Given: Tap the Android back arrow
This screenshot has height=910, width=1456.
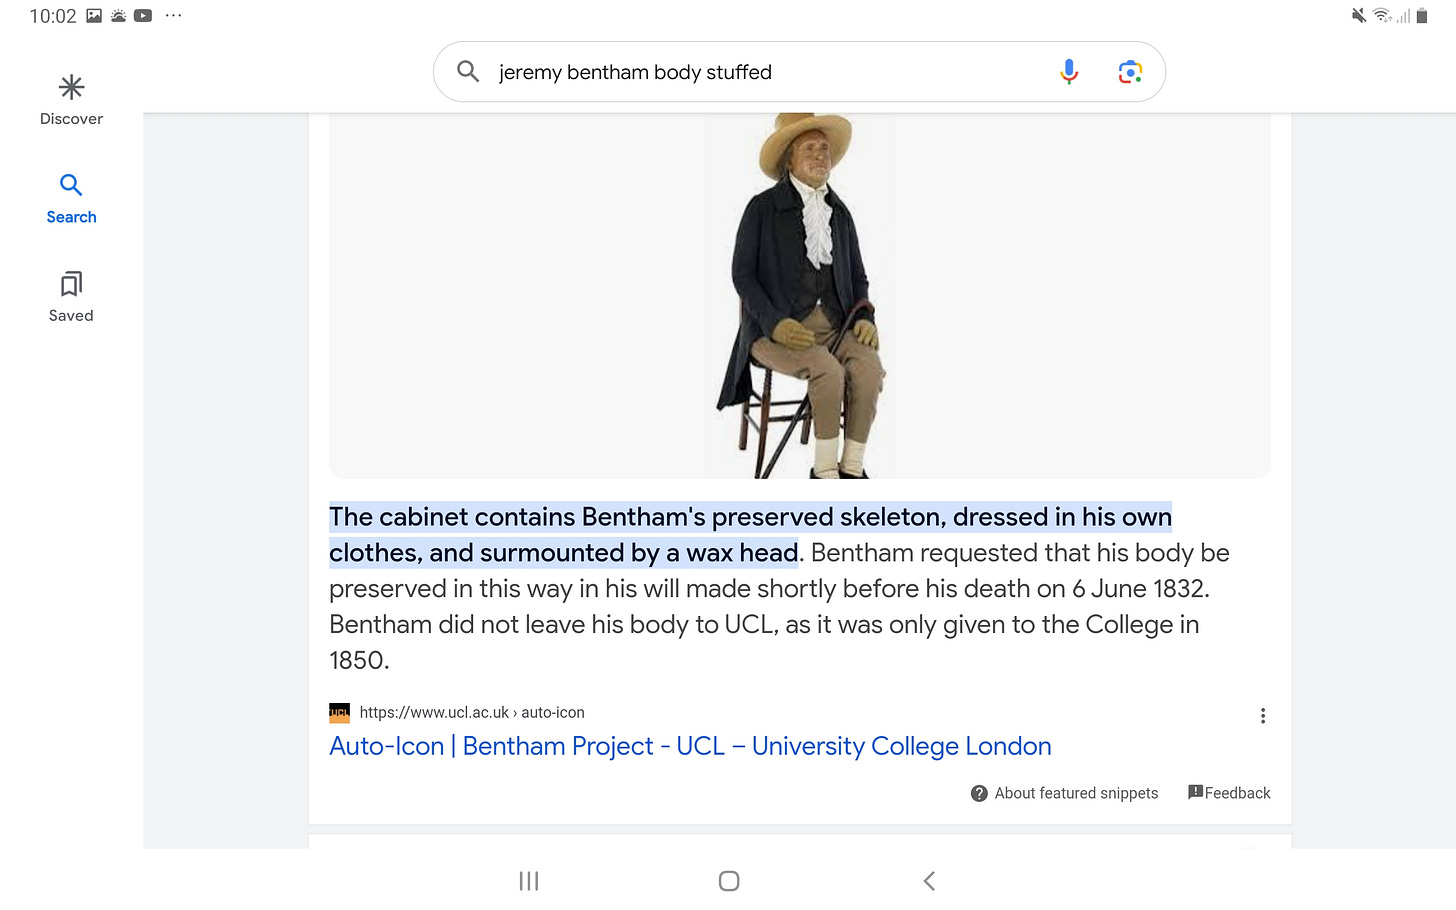Looking at the screenshot, I should 929,881.
